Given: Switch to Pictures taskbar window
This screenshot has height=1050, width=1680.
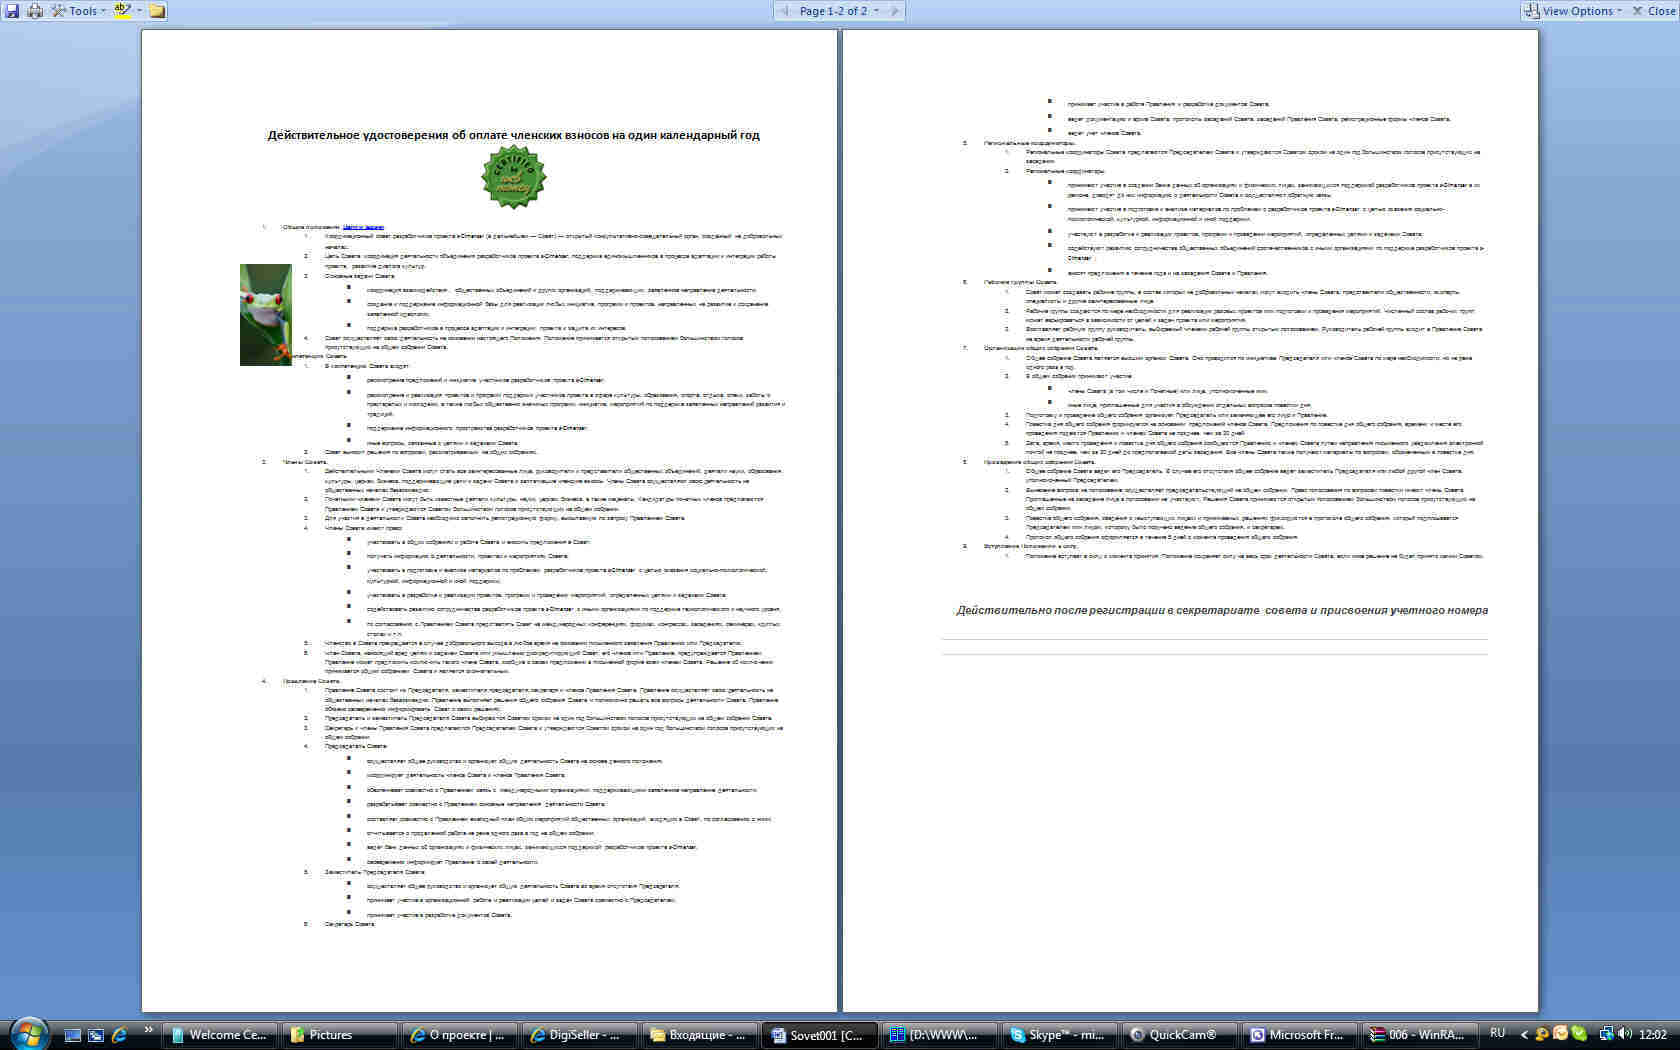Looking at the screenshot, I should (338, 1035).
